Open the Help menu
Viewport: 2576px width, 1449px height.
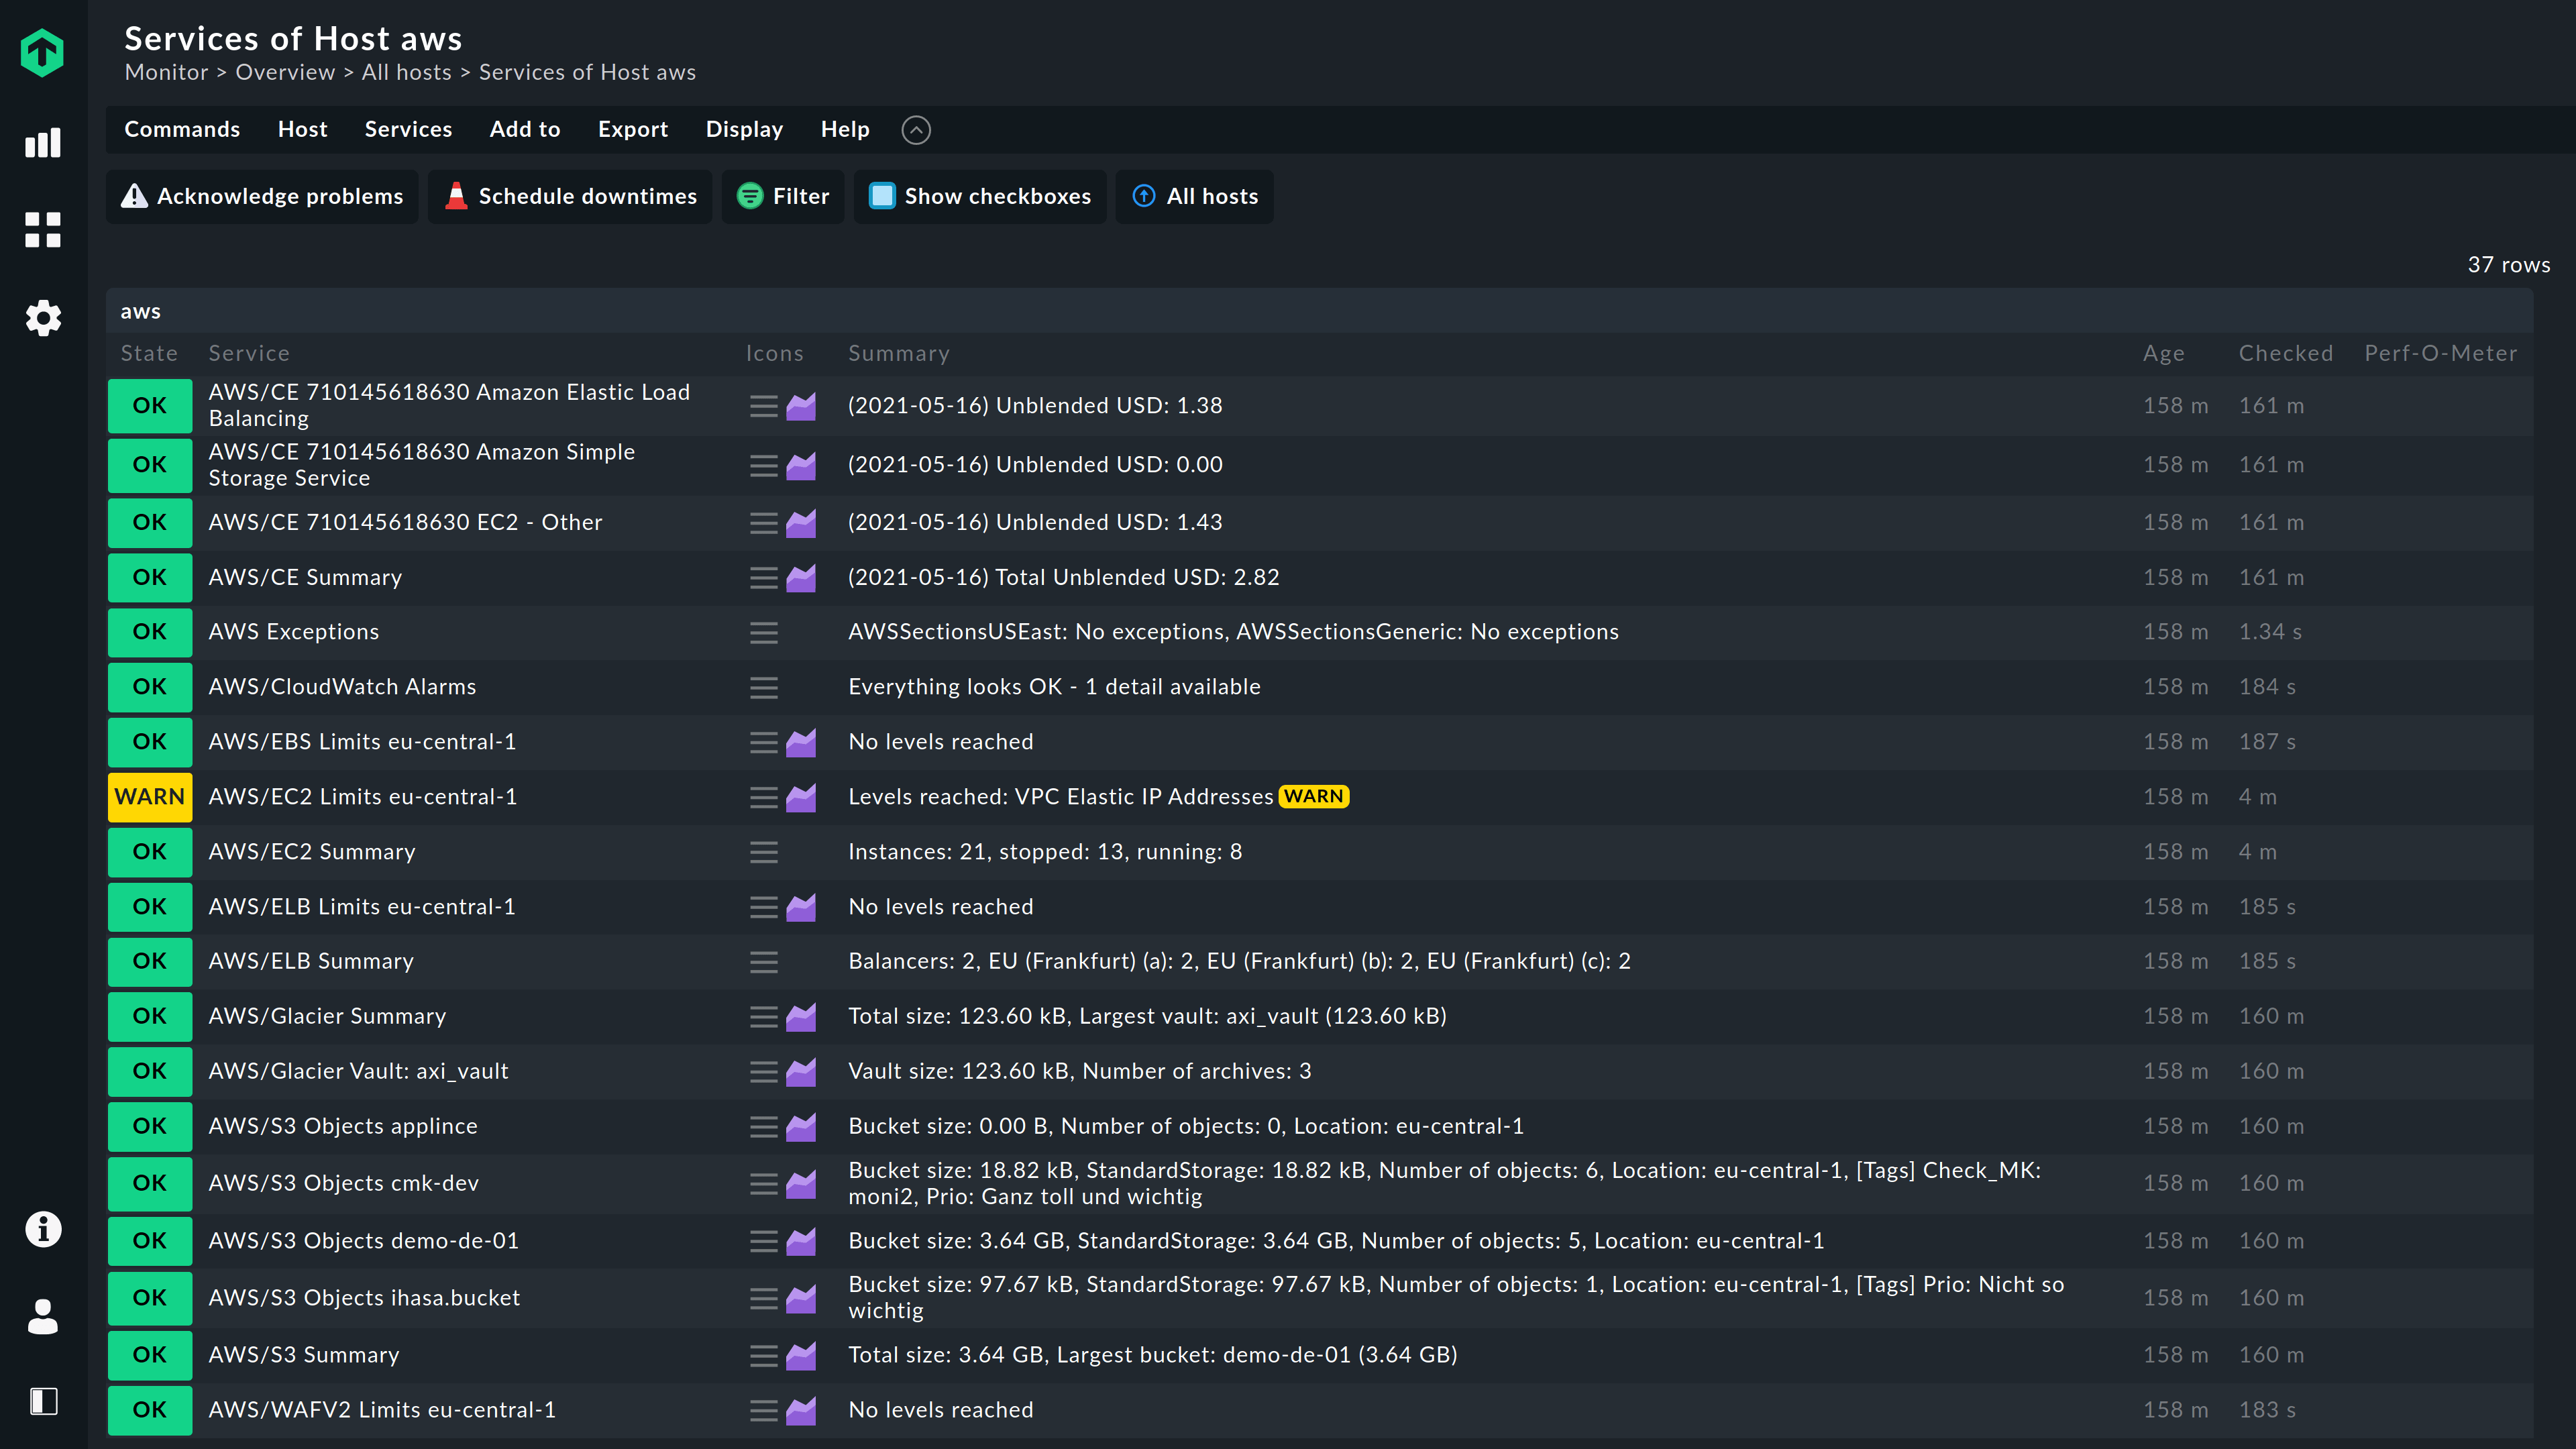coord(845,130)
